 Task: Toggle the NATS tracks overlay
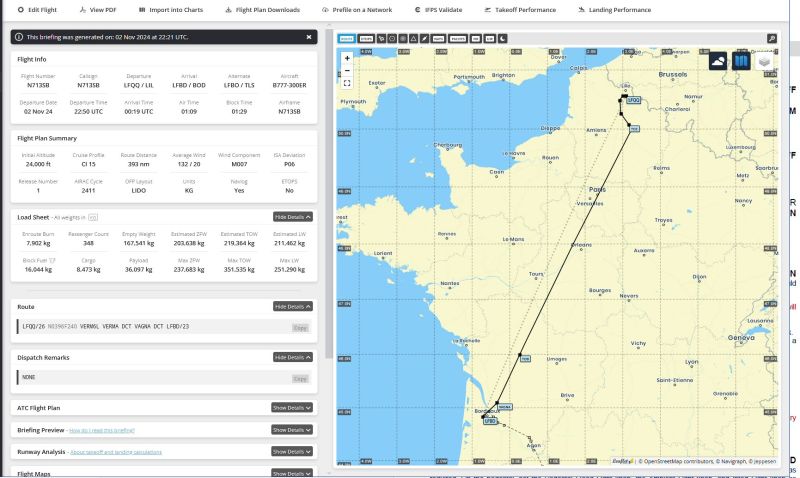[x=438, y=39]
